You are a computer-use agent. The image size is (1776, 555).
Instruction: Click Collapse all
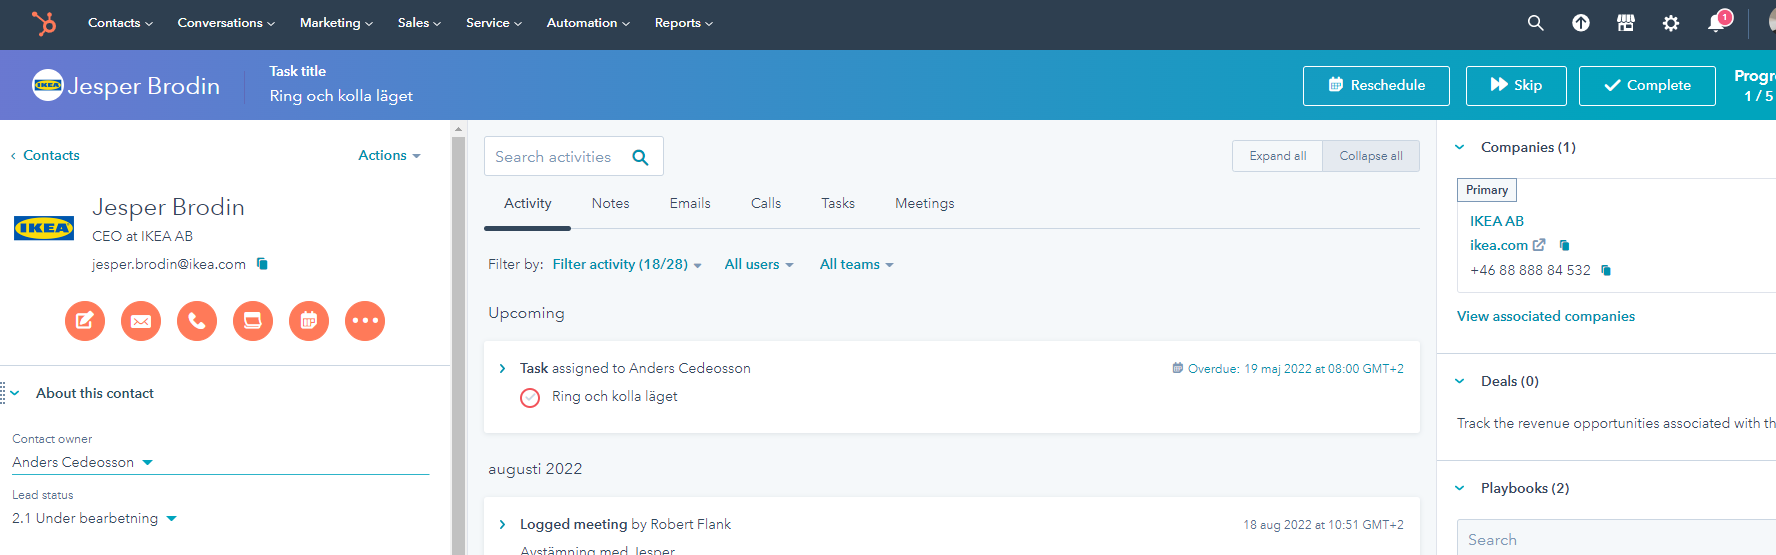click(x=1371, y=156)
